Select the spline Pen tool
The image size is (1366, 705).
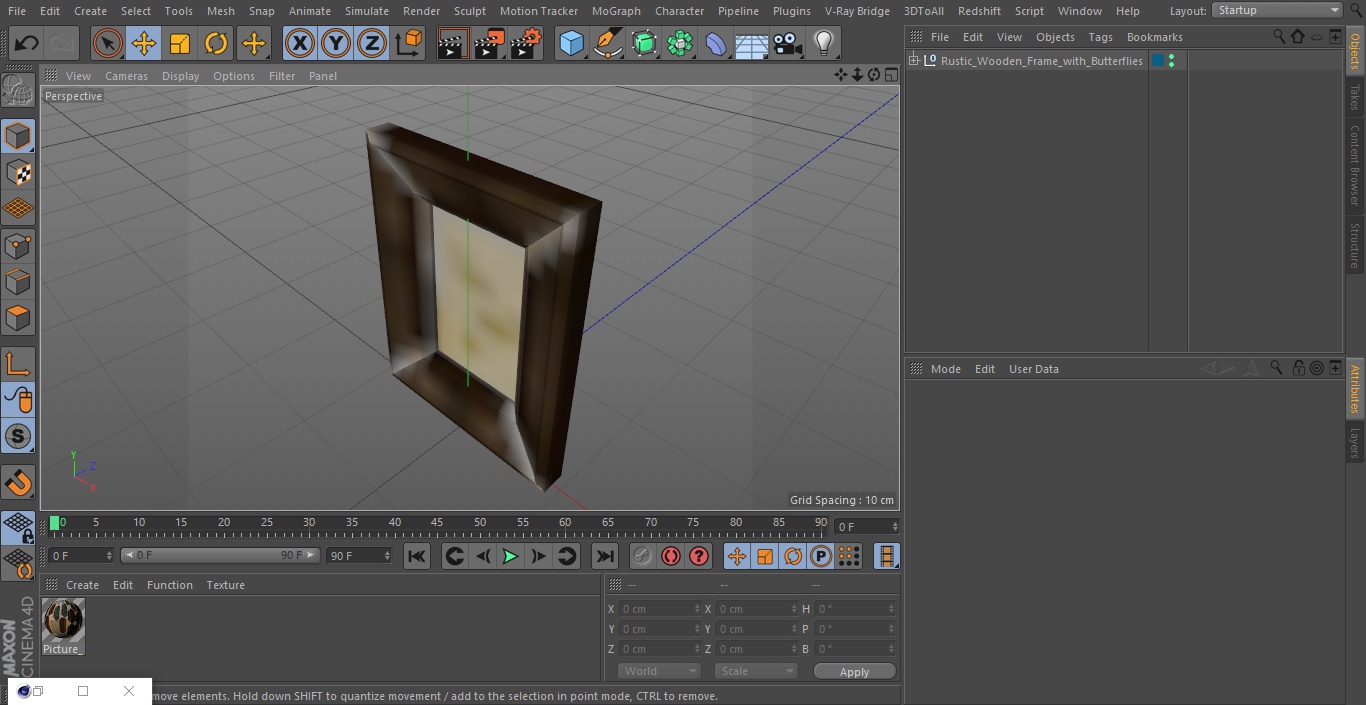[607, 43]
